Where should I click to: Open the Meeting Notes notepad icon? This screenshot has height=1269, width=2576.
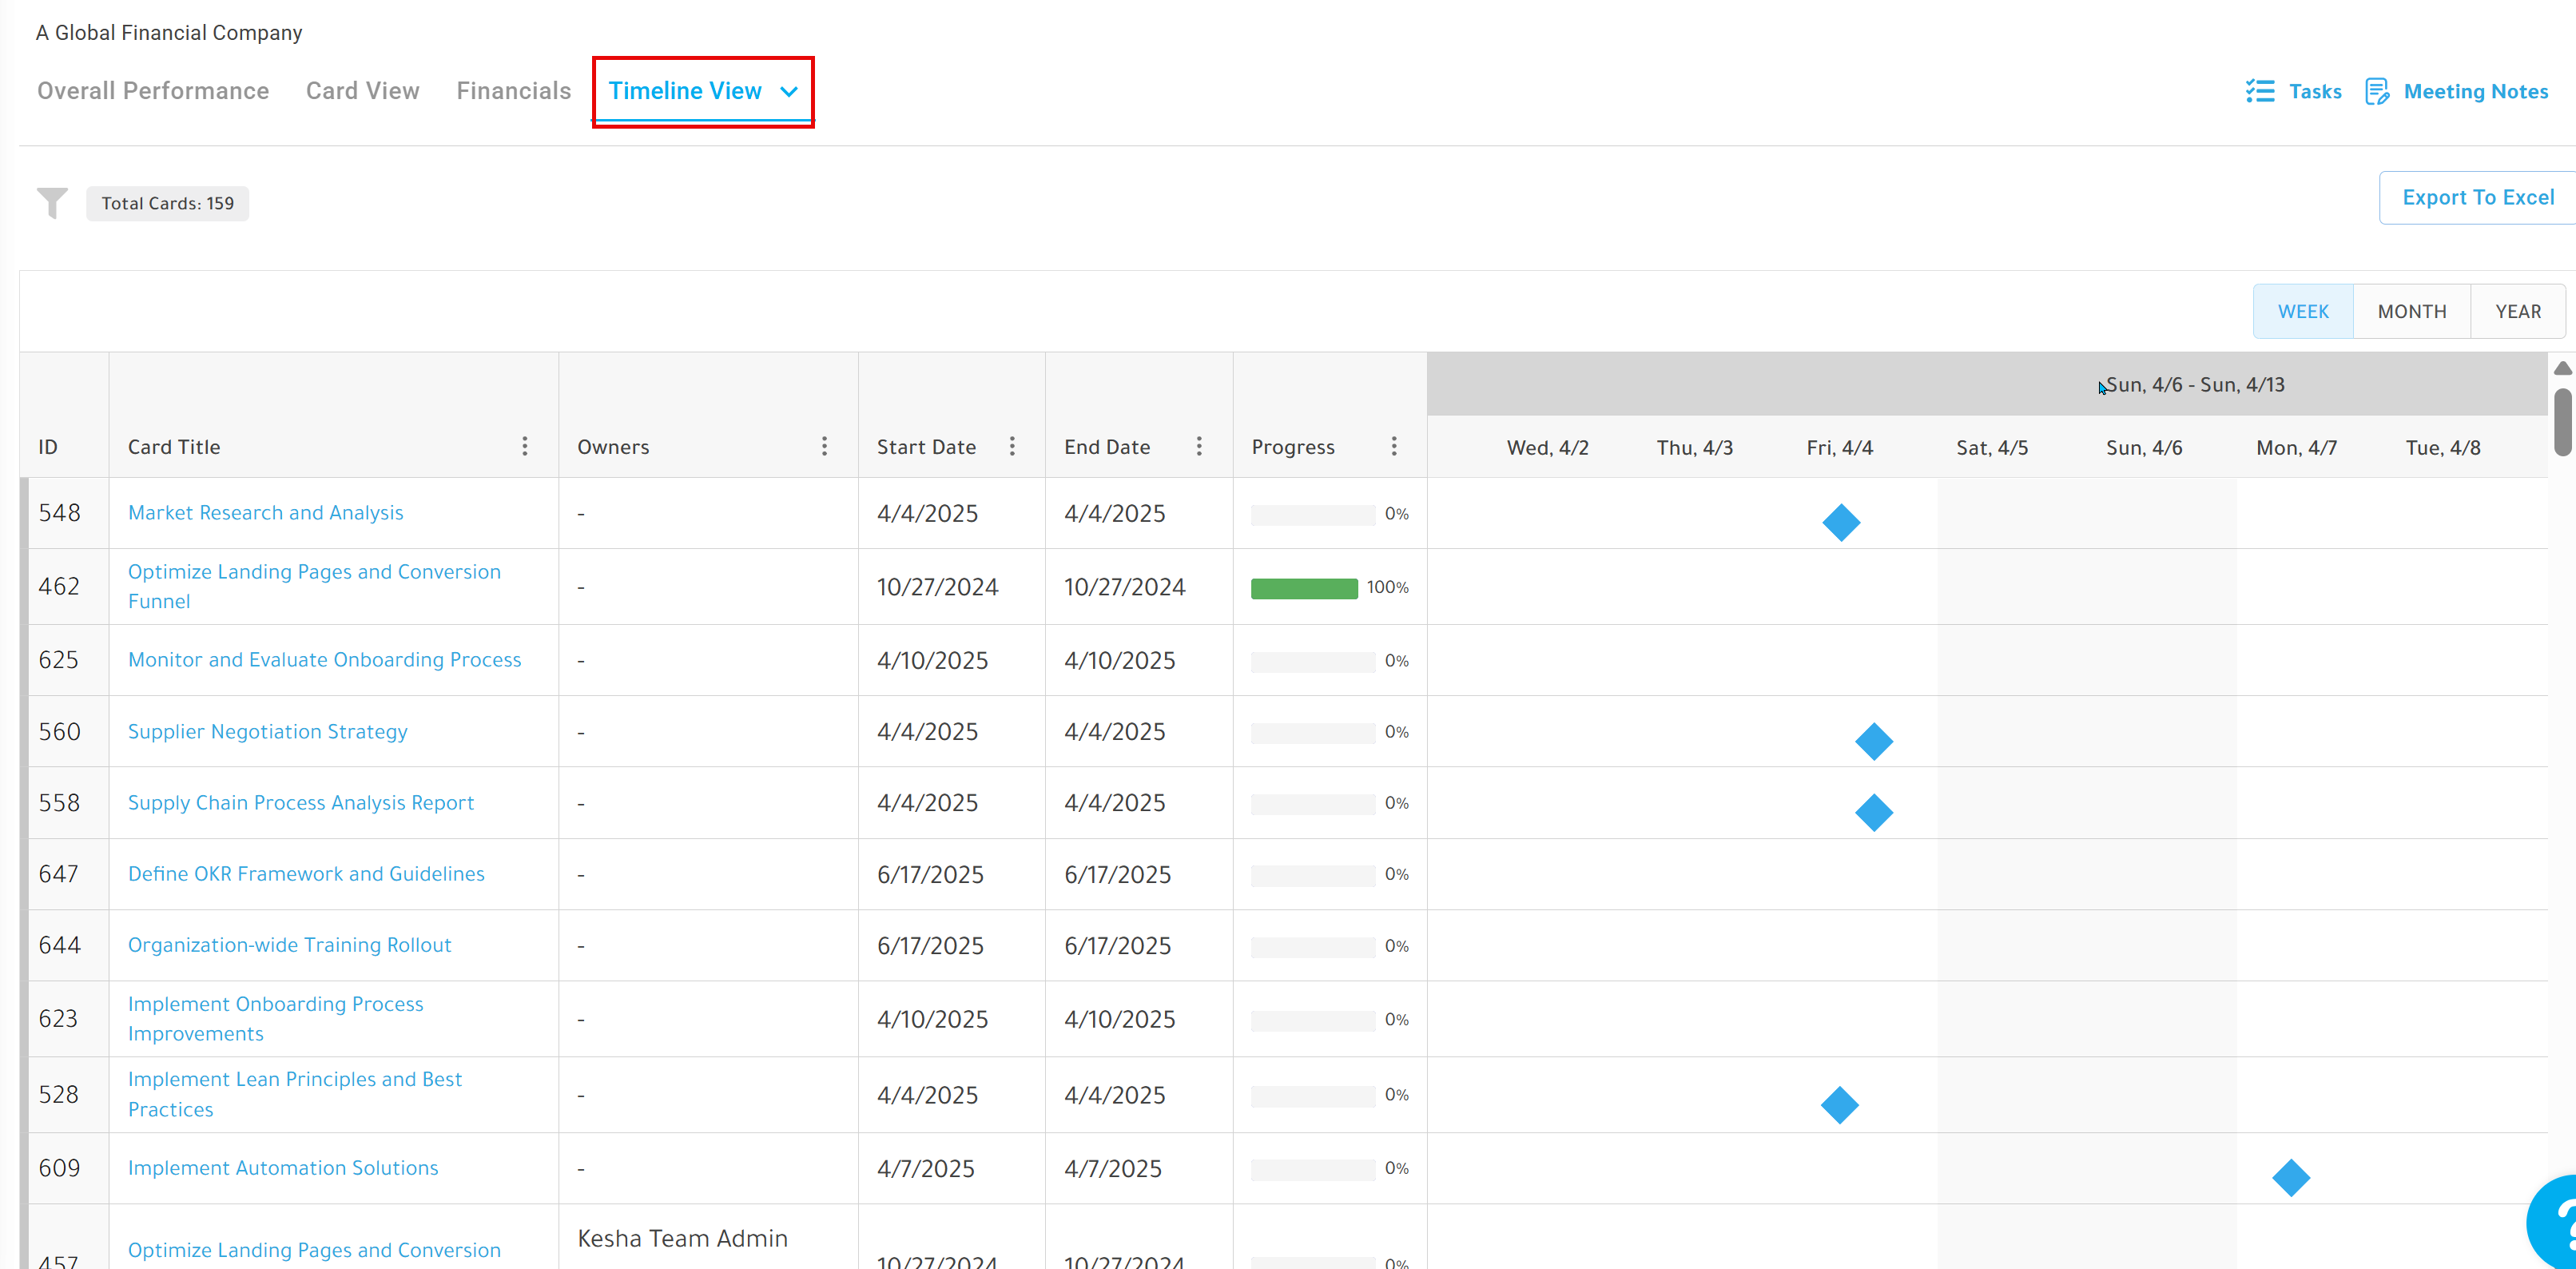(x=2377, y=91)
